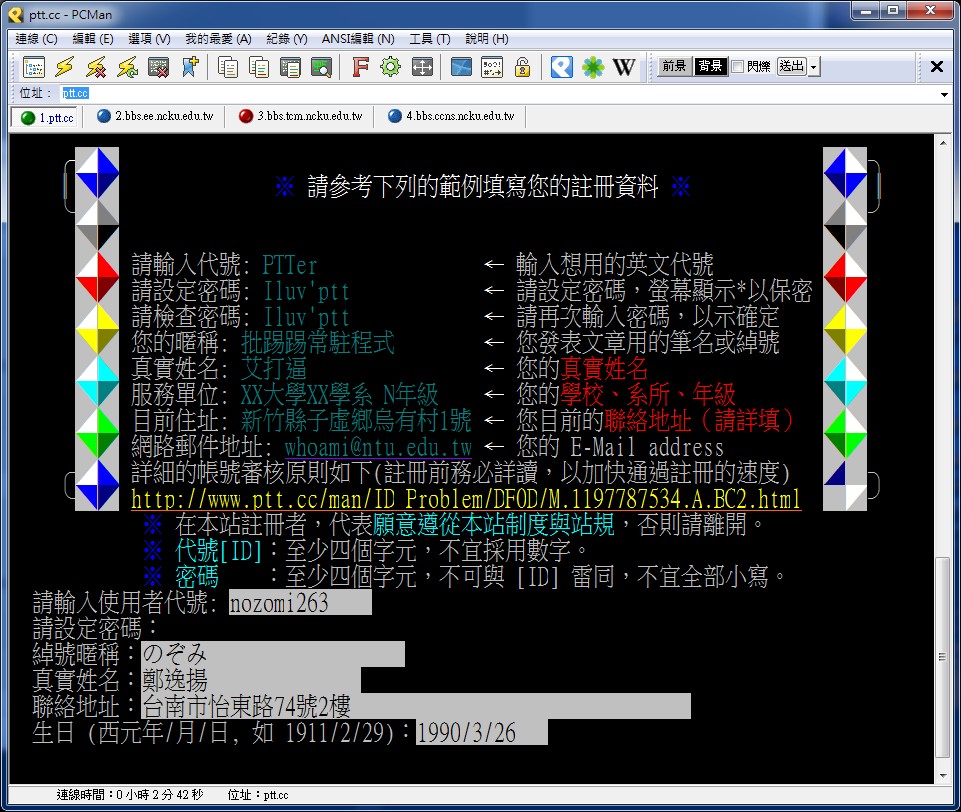This screenshot has width=961, height=812.
Task: Click the Copy toolbar icon
Action: [x=228, y=67]
